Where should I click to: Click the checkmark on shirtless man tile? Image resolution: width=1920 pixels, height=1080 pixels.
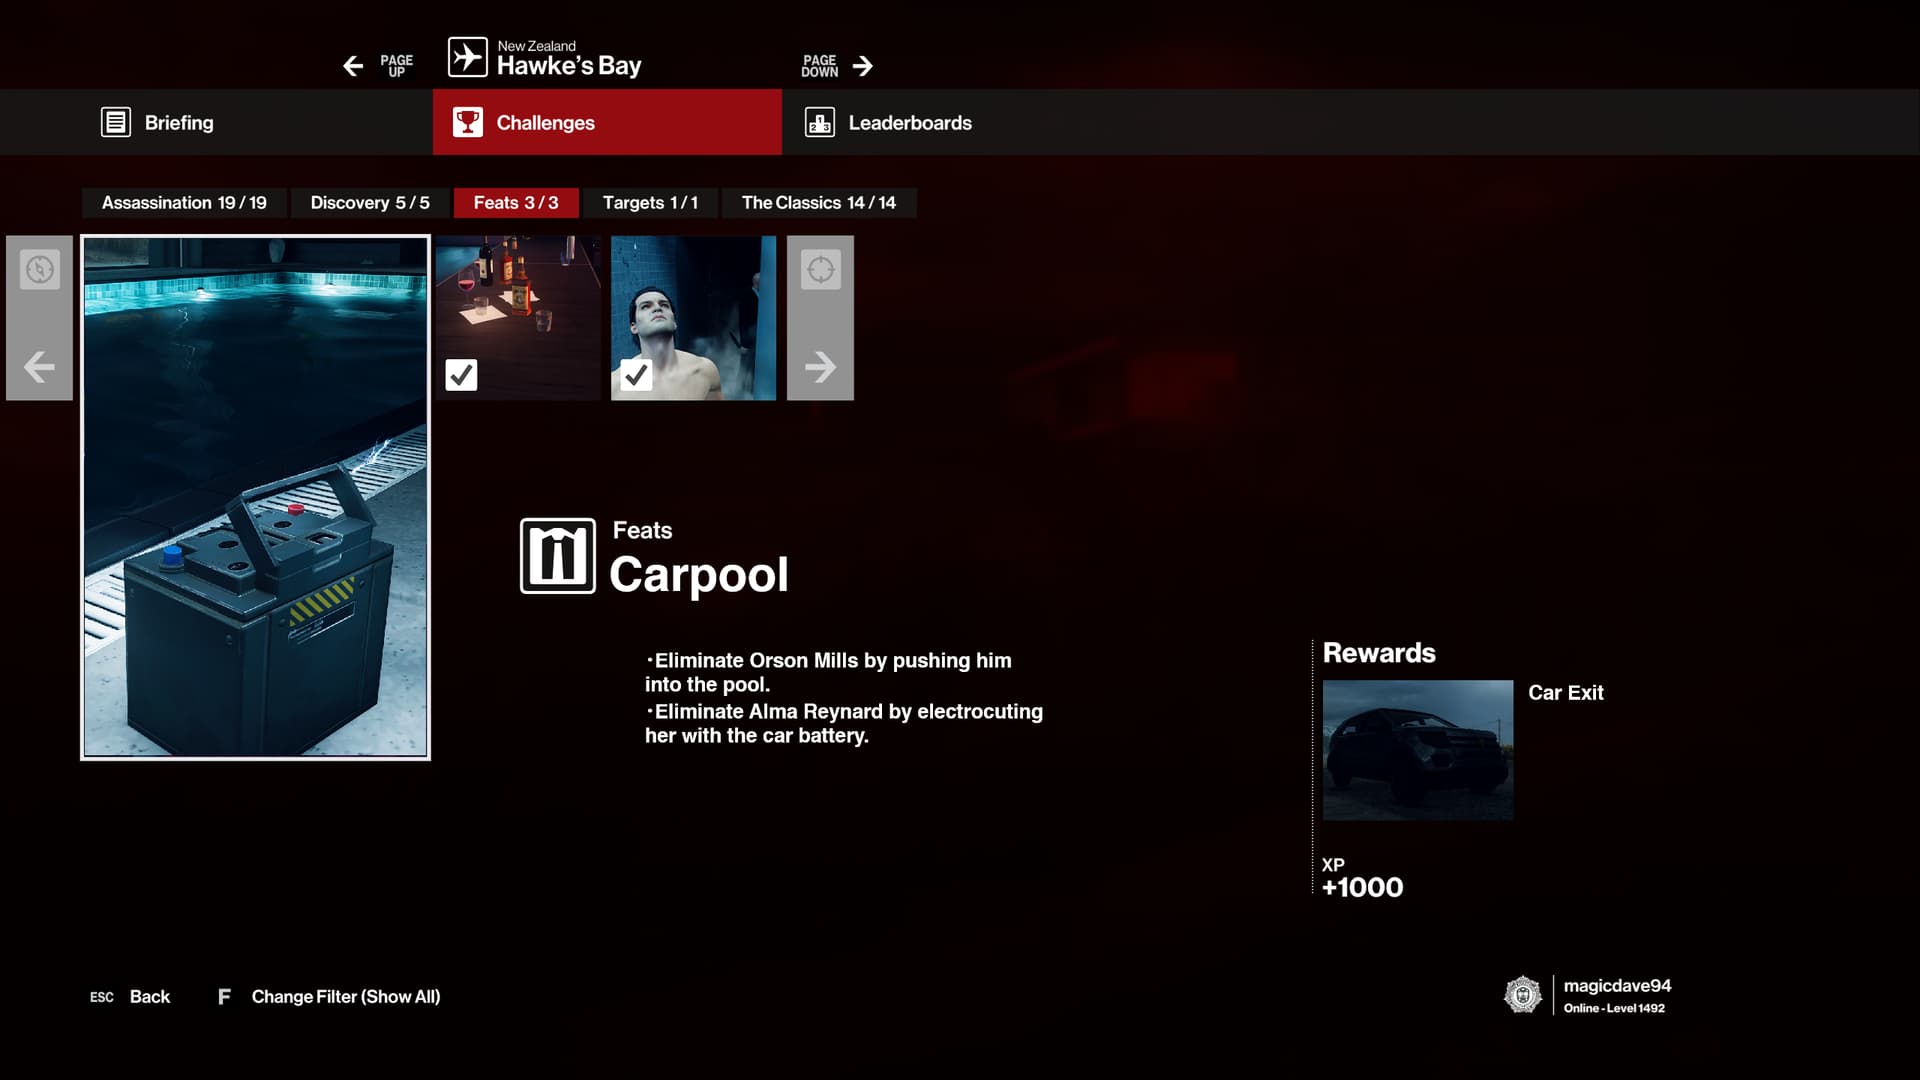[x=636, y=375]
